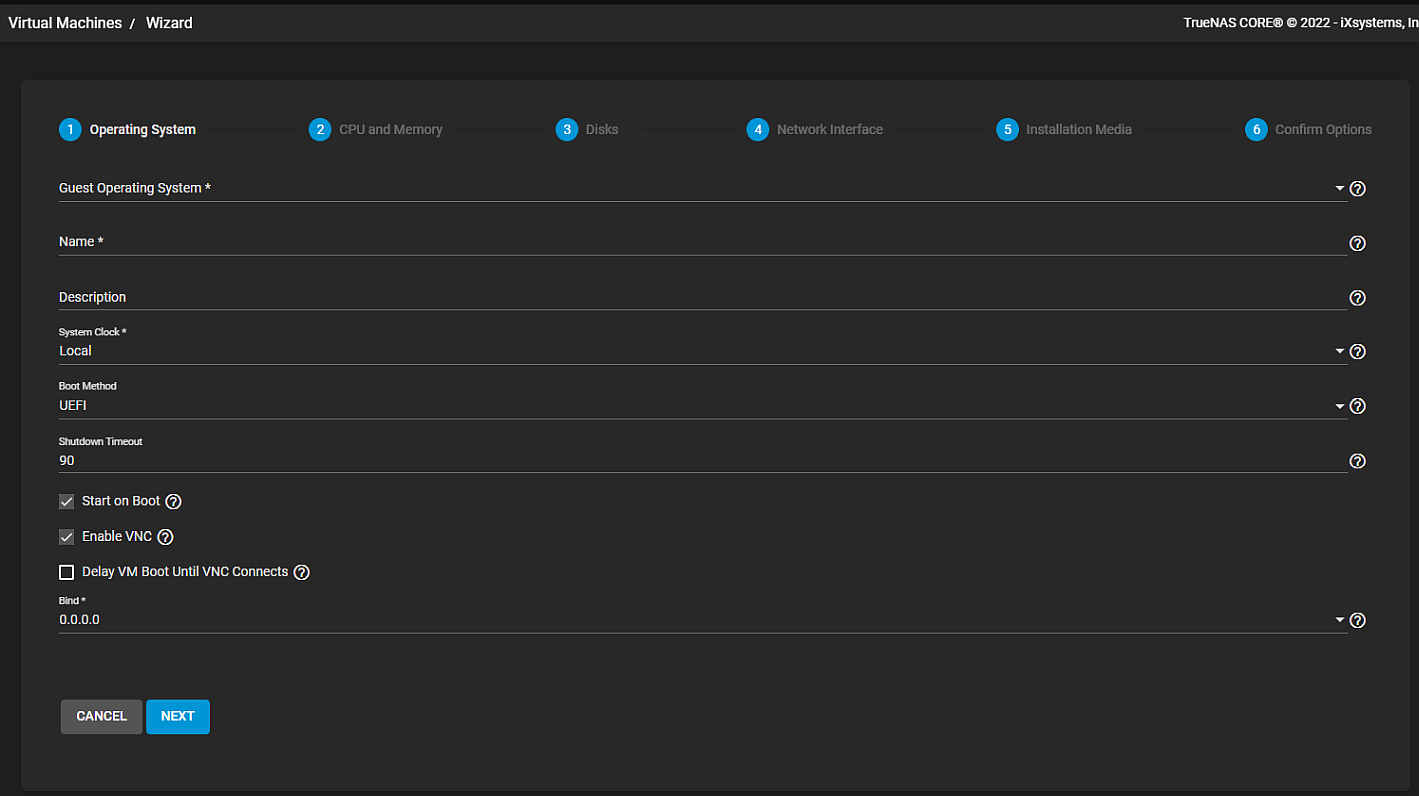Image resolution: width=1419 pixels, height=796 pixels.
Task: Show help for System Clock setting
Action: (x=1357, y=352)
